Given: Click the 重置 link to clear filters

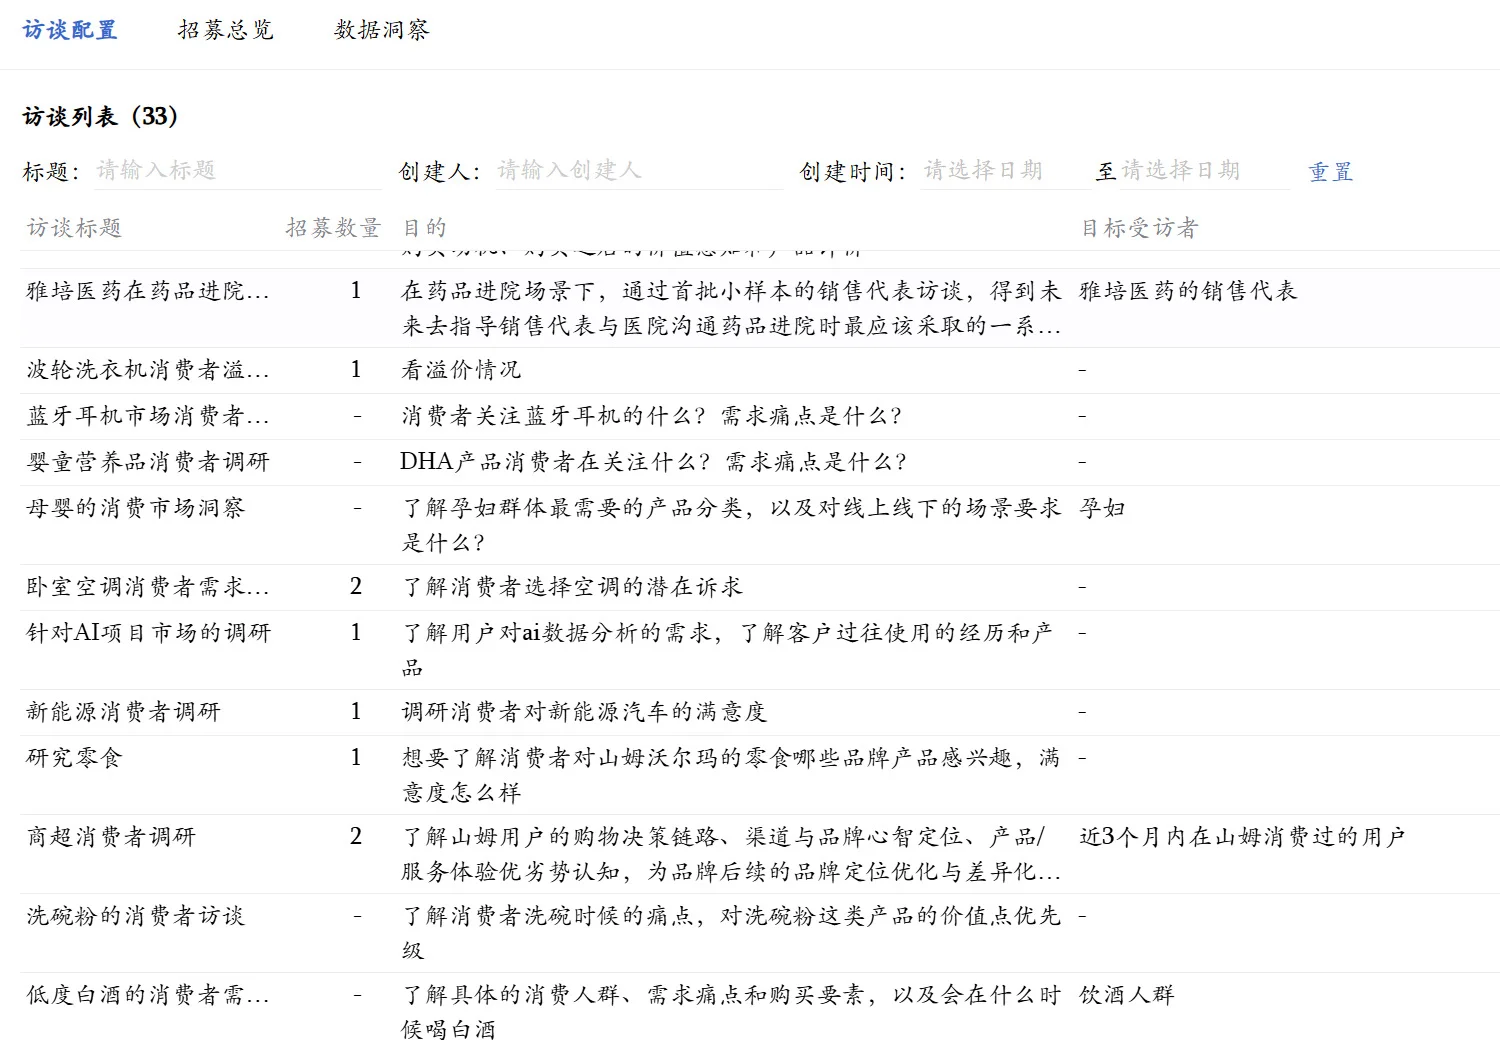Looking at the screenshot, I should pyautogui.click(x=1331, y=172).
